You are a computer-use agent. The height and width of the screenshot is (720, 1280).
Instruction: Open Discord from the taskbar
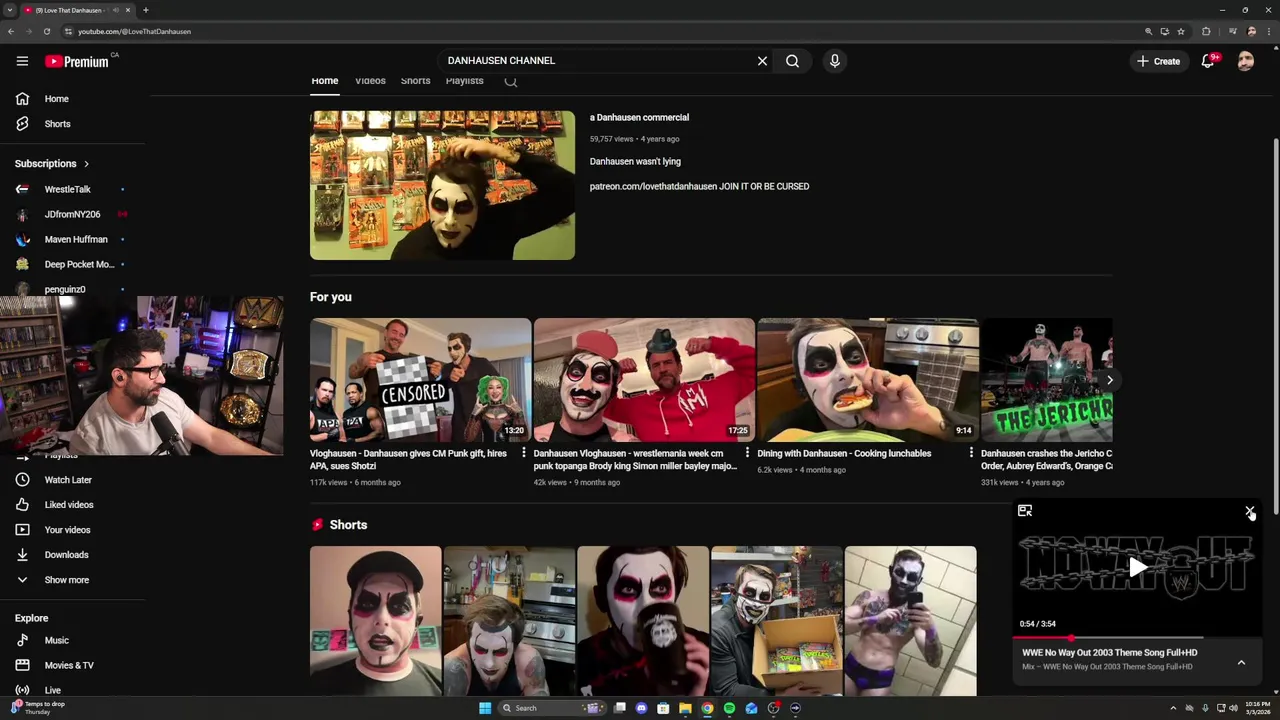[x=641, y=708]
